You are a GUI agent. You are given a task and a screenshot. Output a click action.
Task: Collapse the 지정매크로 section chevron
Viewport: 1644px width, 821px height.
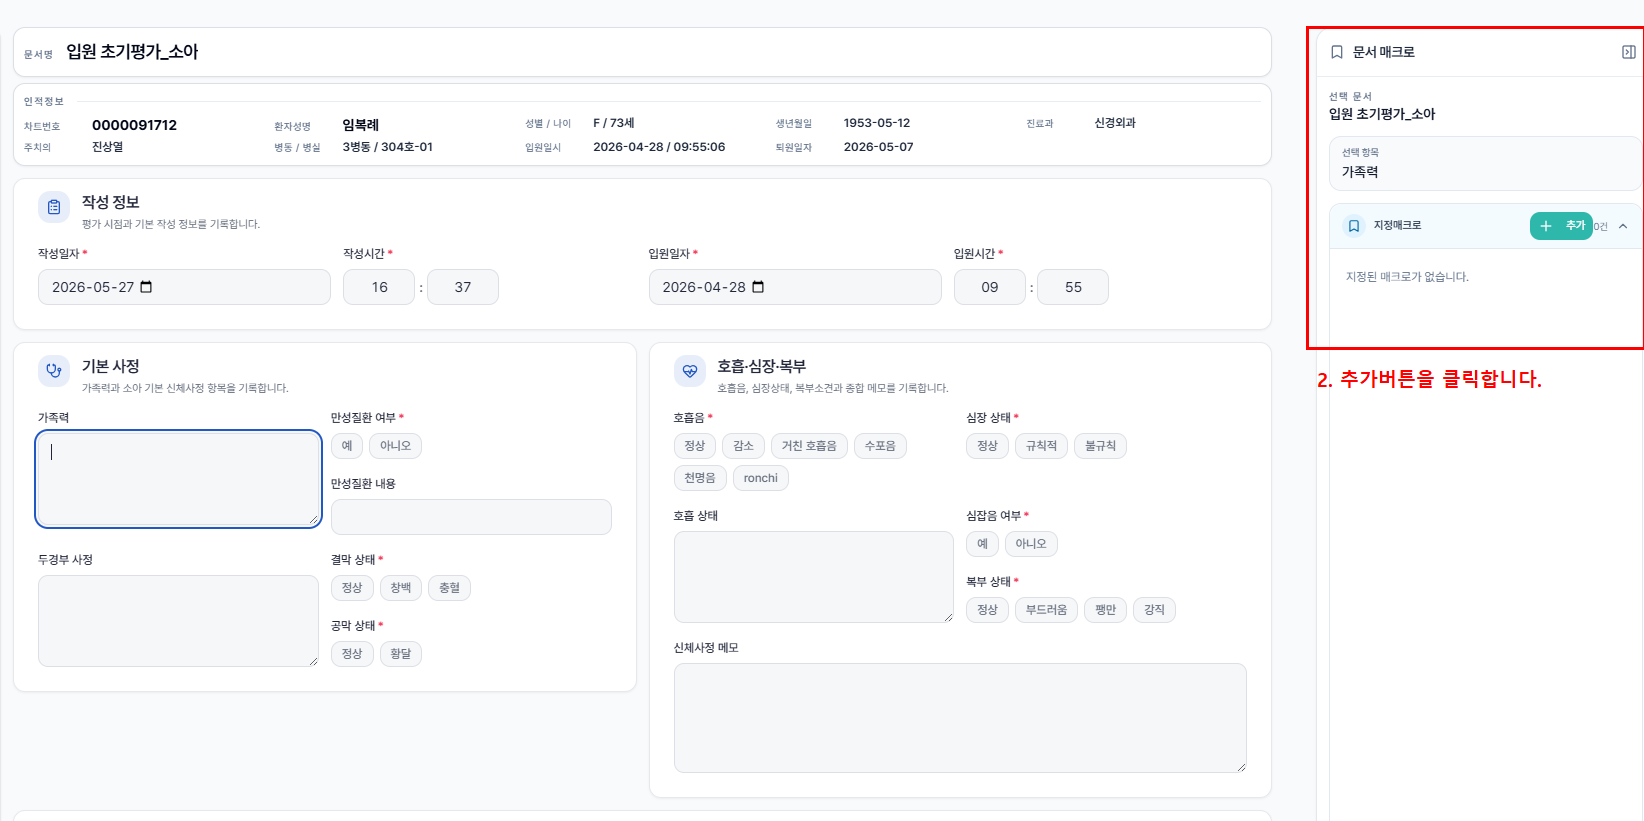coord(1623,226)
